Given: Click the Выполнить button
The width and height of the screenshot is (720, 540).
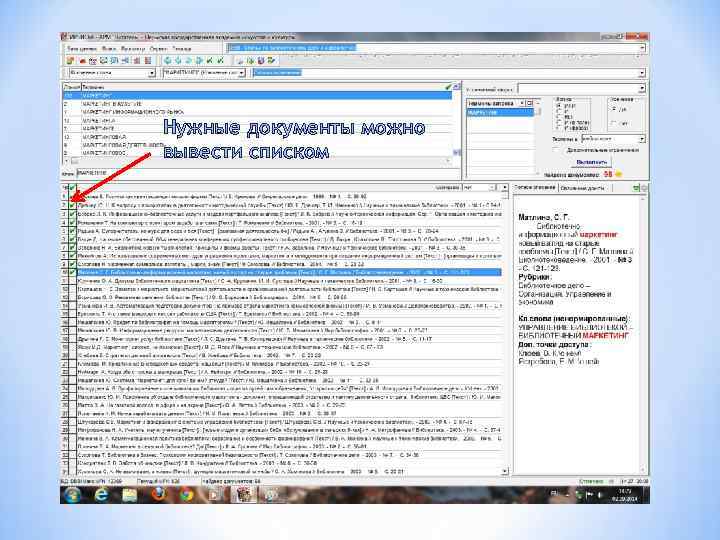Looking at the screenshot, I should tap(591, 162).
